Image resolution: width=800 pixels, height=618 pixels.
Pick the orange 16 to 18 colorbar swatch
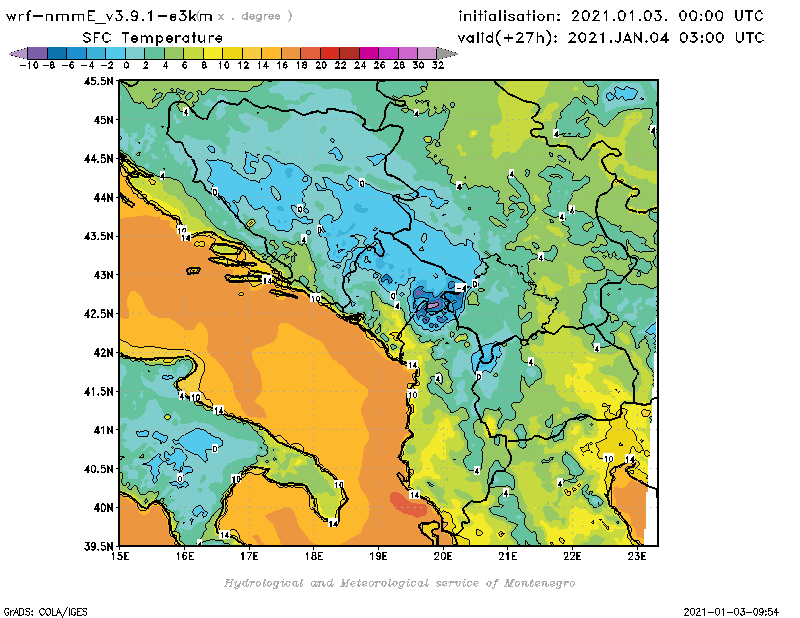point(291,53)
